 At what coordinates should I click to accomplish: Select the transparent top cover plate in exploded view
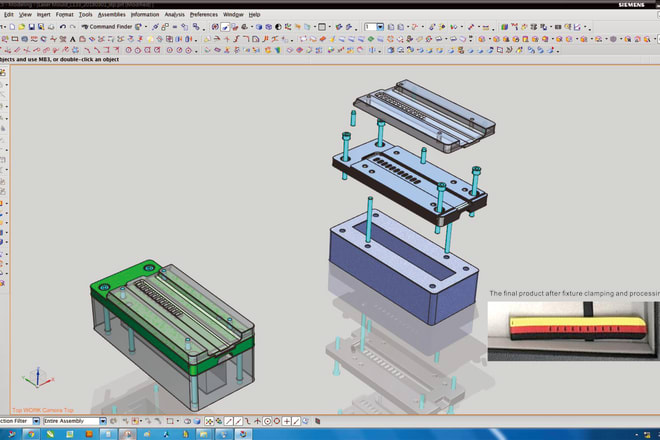(425, 116)
